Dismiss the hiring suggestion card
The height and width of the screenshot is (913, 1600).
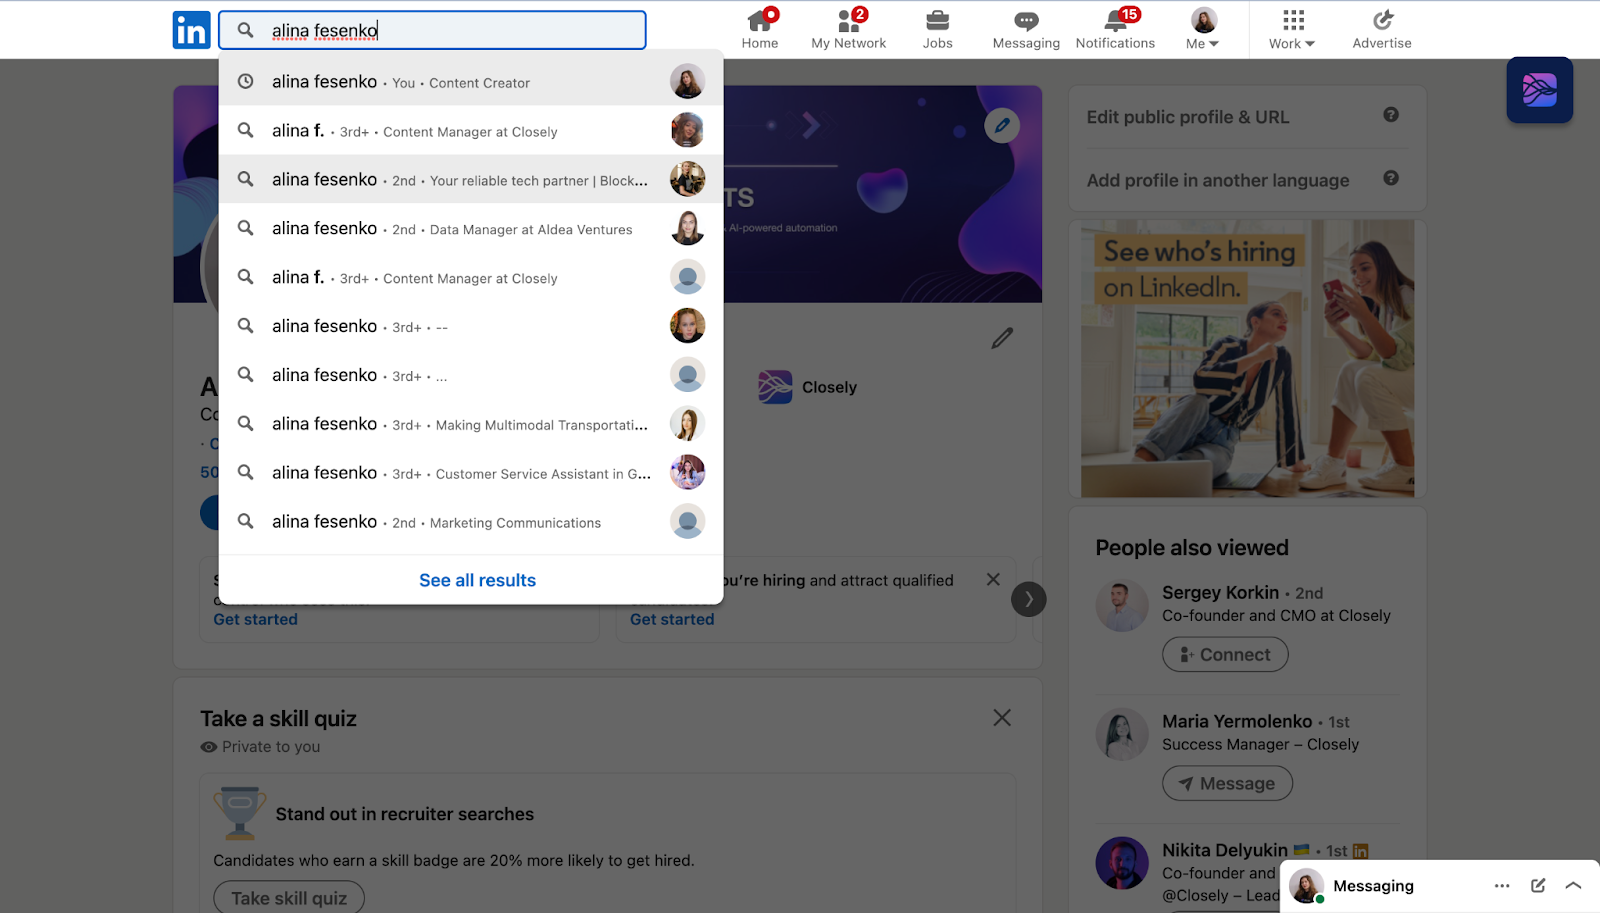pyautogui.click(x=993, y=580)
